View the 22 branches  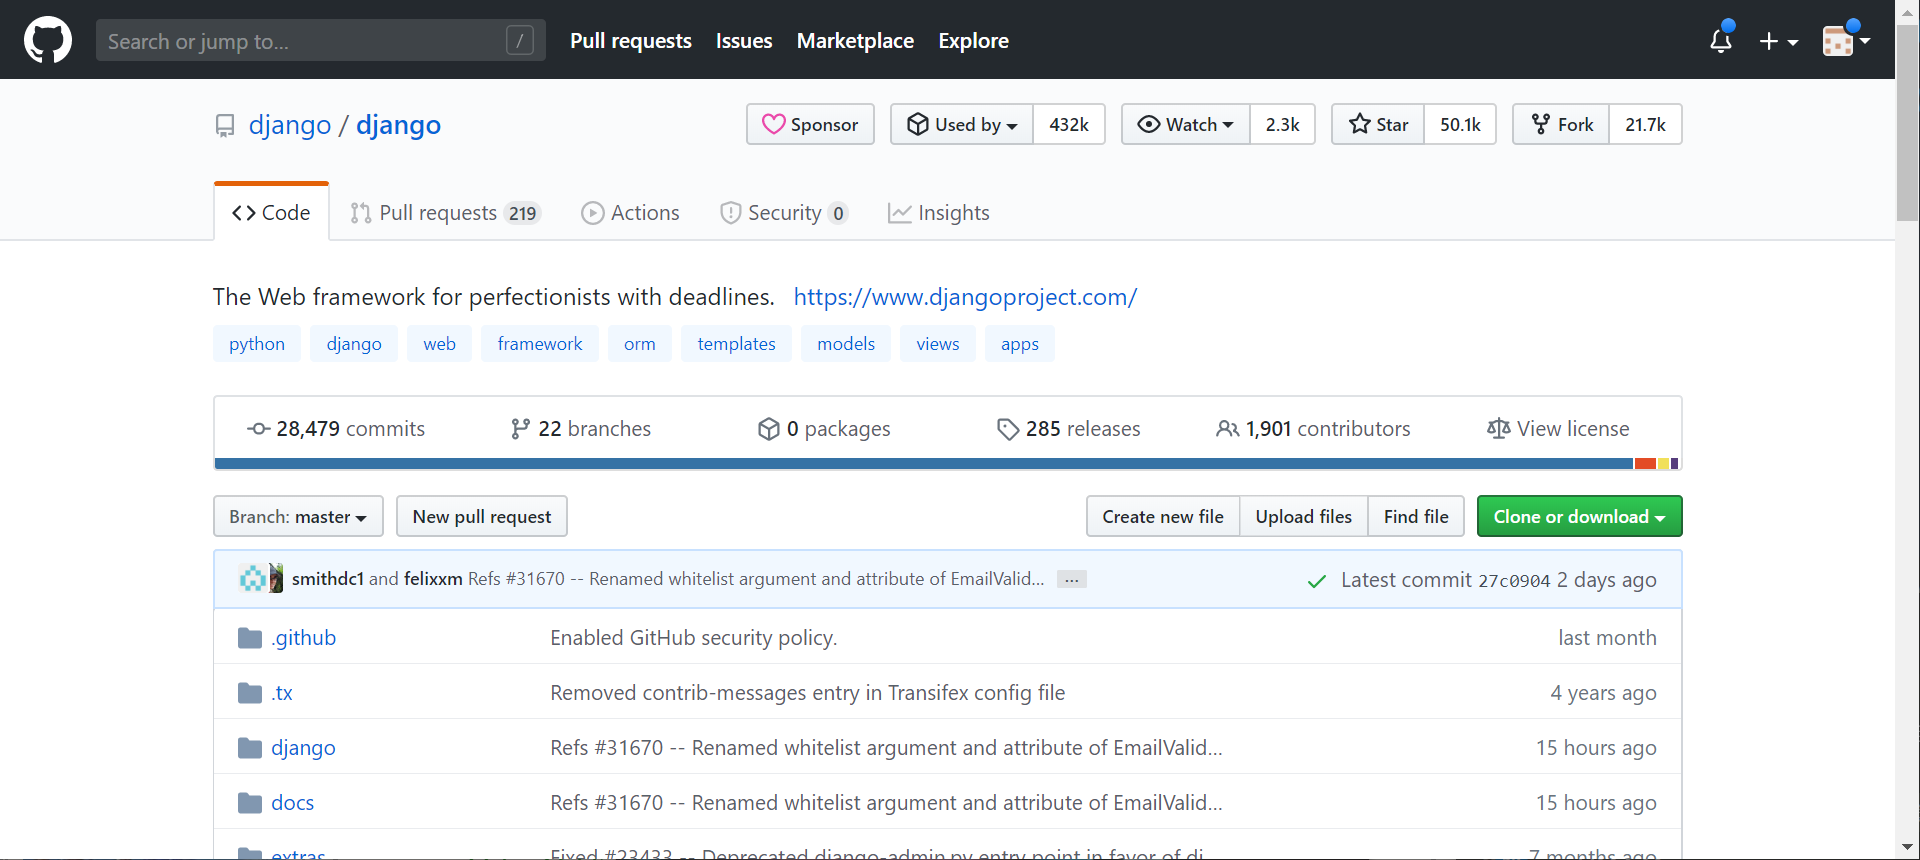coord(580,429)
